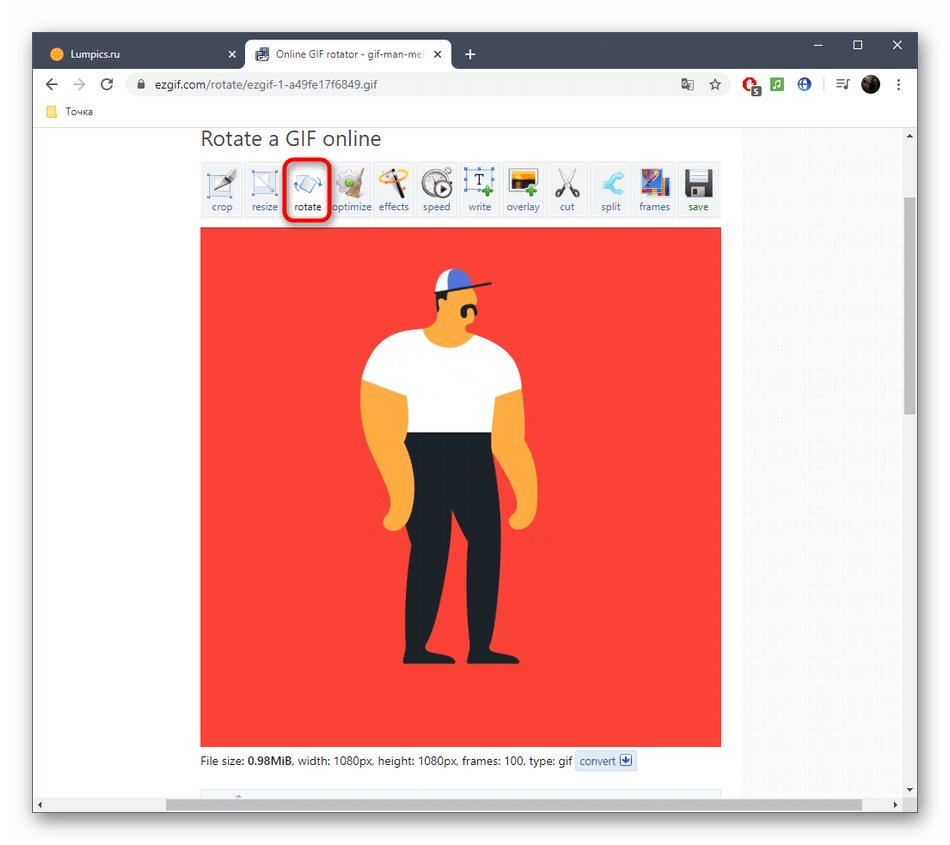The width and height of the screenshot is (950, 845).
Task: Click the File size 0.98MiB text
Action: (246, 761)
